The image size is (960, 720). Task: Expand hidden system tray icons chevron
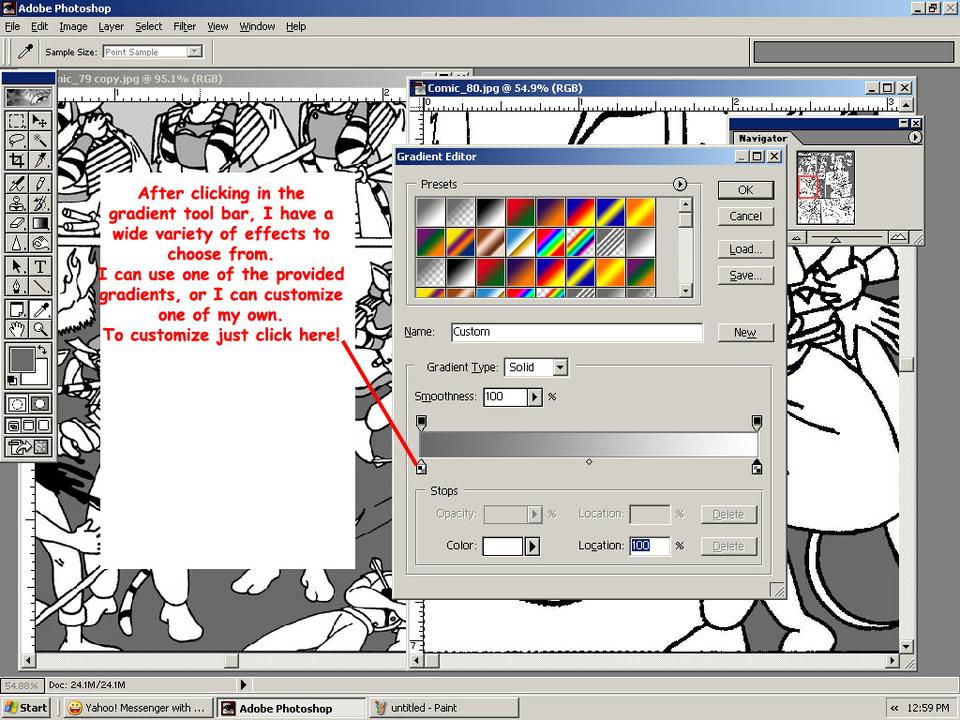(x=894, y=708)
